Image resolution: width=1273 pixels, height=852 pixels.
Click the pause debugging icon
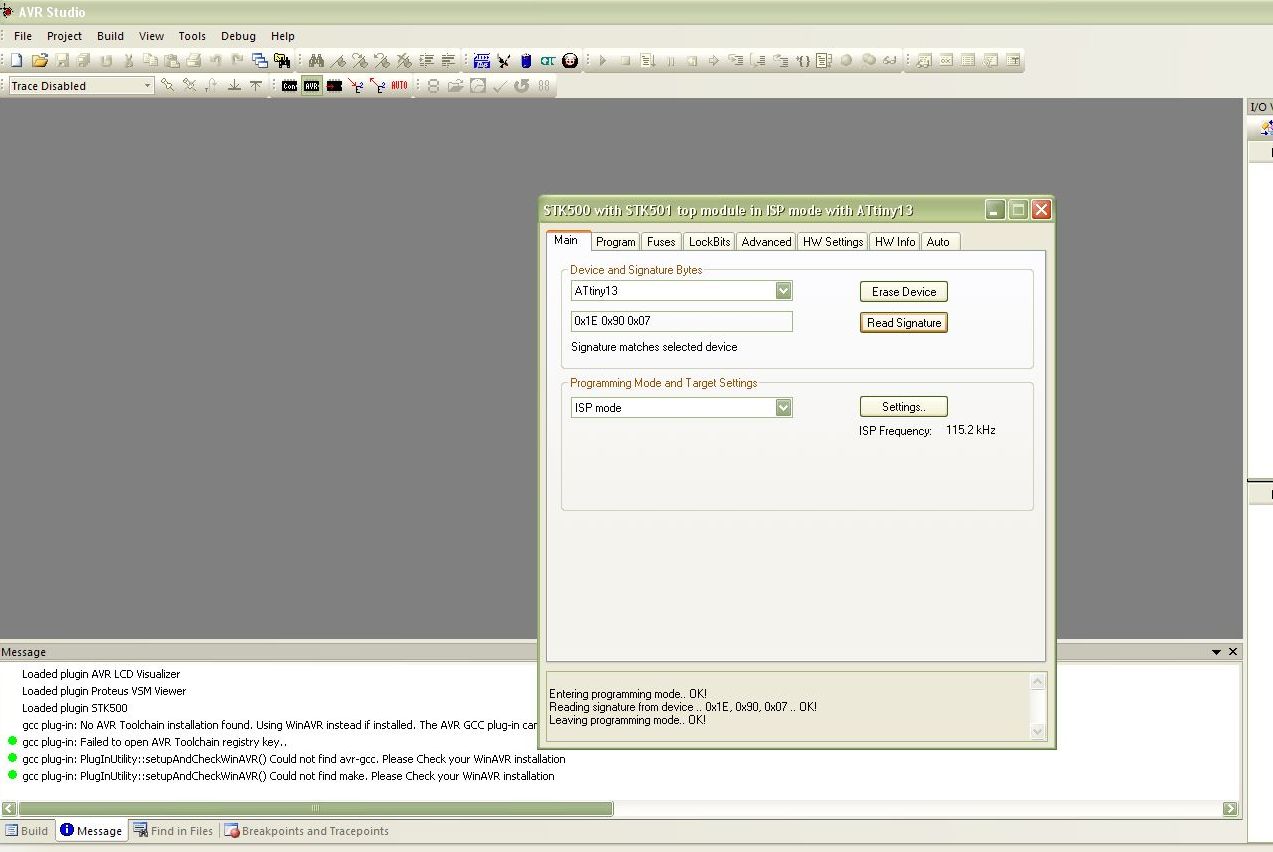(670, 60)
